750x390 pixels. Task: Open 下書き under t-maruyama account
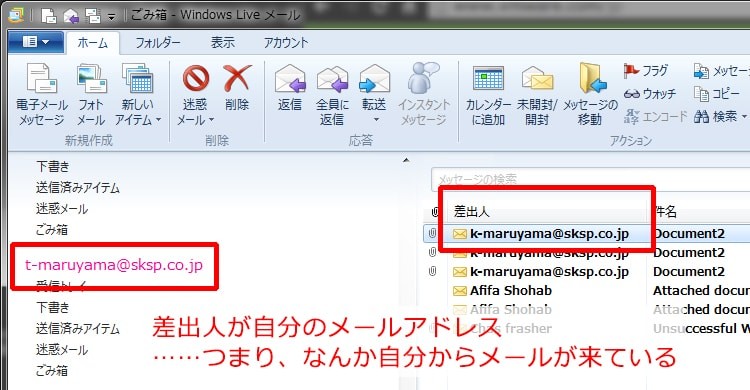coord(53,307)
